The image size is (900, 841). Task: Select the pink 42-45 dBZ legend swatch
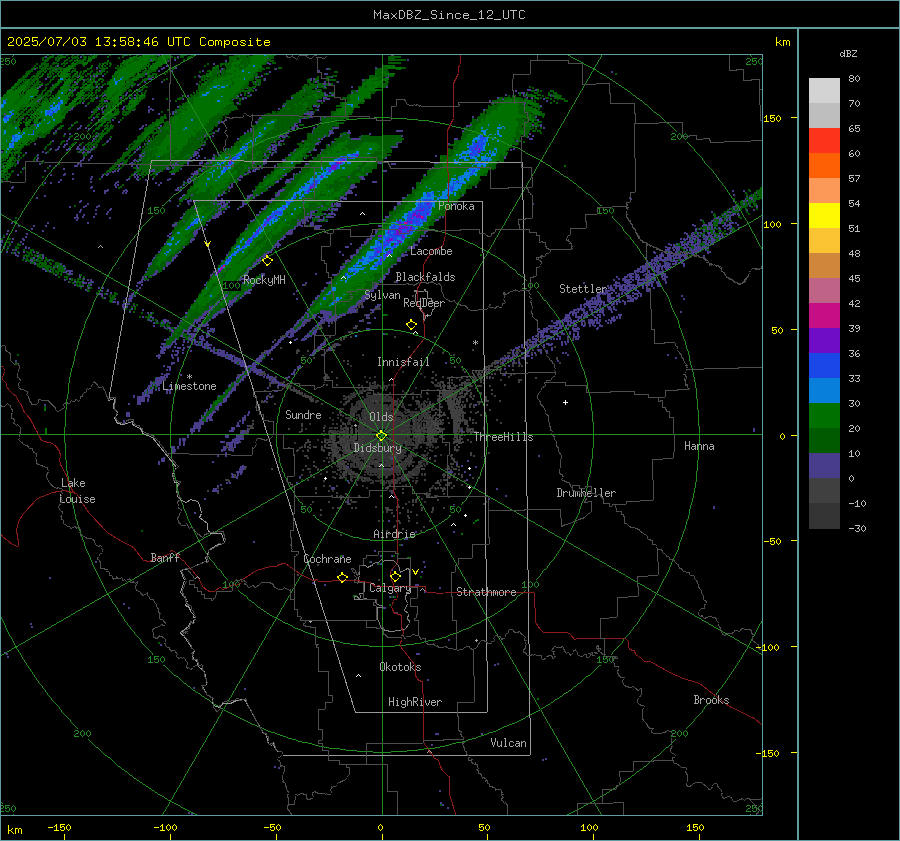click(824, 291)
